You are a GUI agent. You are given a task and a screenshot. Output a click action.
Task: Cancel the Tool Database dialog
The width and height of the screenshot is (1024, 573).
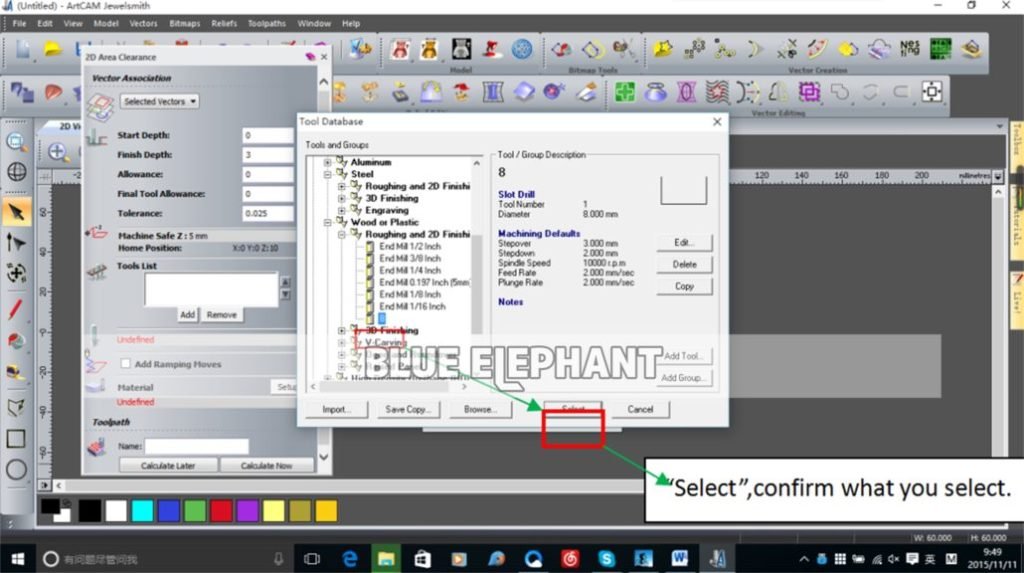(640, 410)
